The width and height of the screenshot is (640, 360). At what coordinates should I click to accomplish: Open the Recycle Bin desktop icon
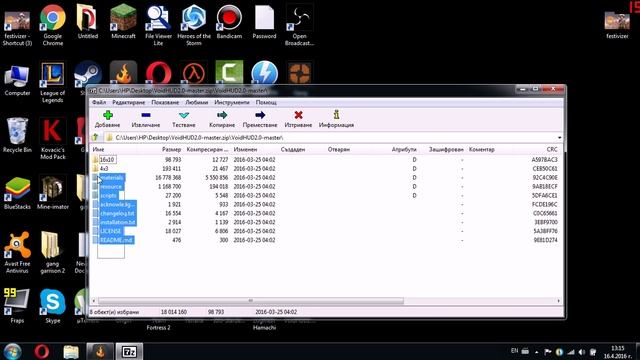point(17,136)
